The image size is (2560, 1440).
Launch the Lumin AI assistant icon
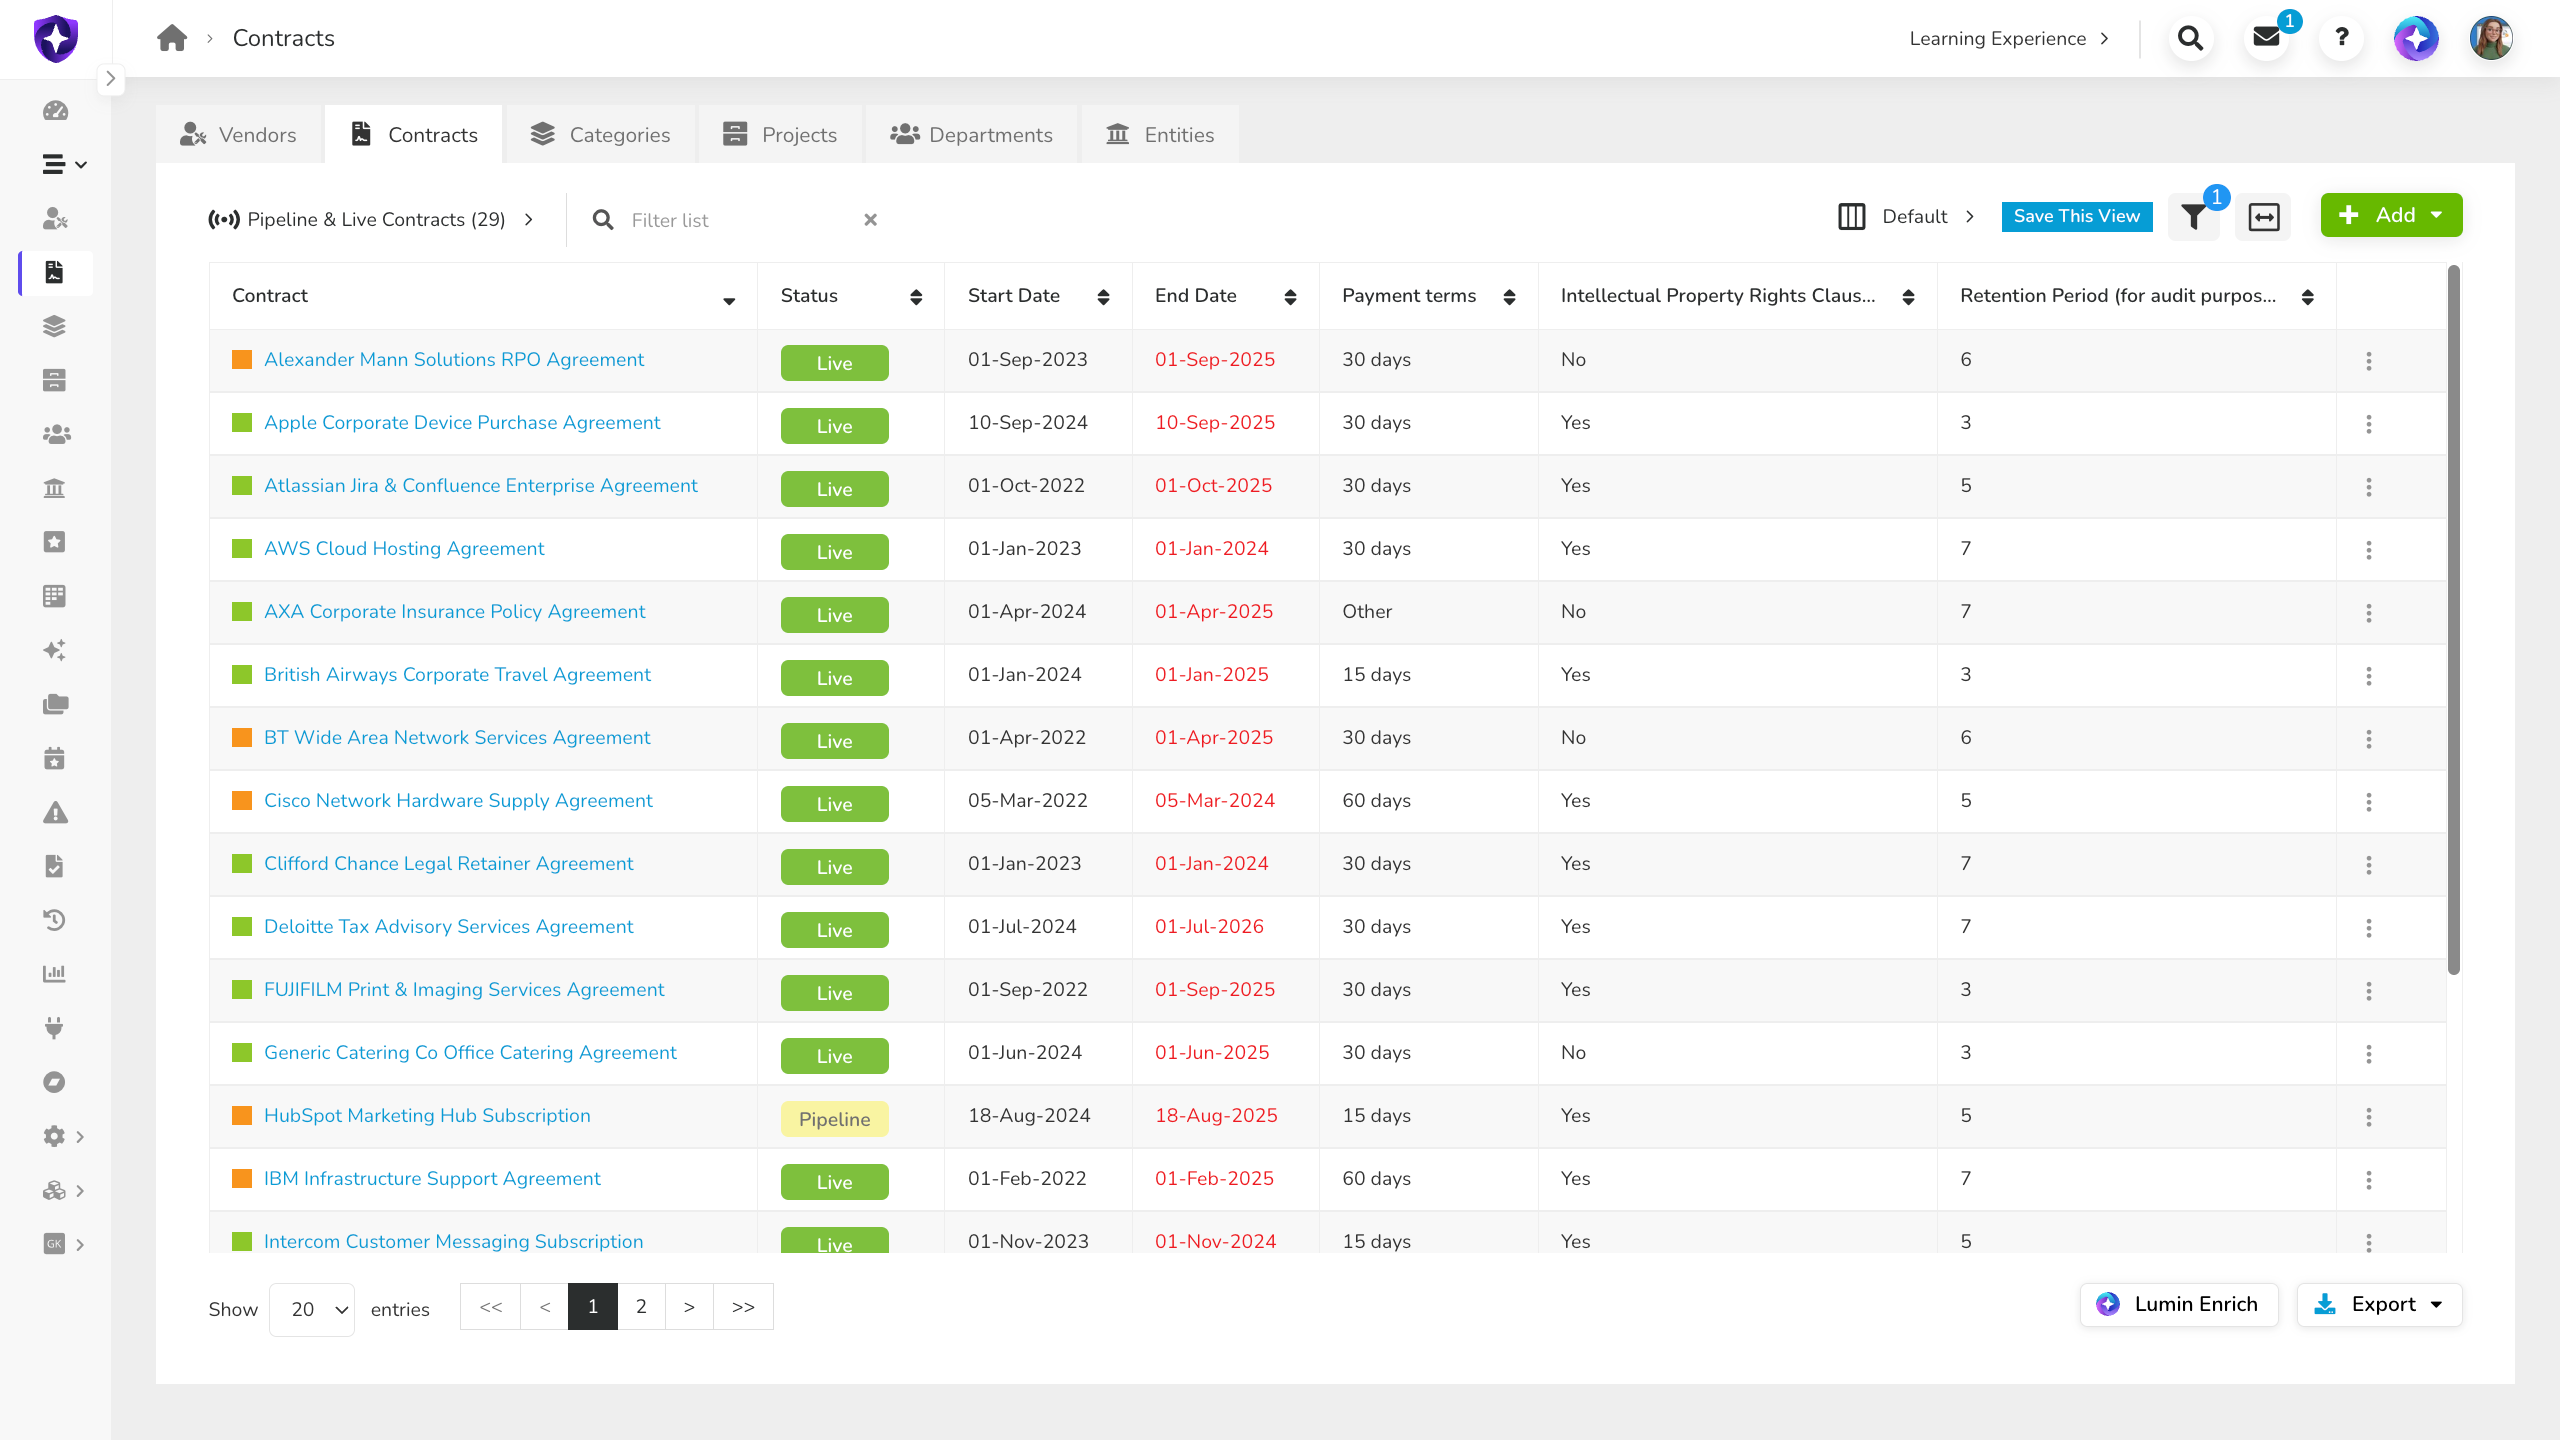(2416, 38)
